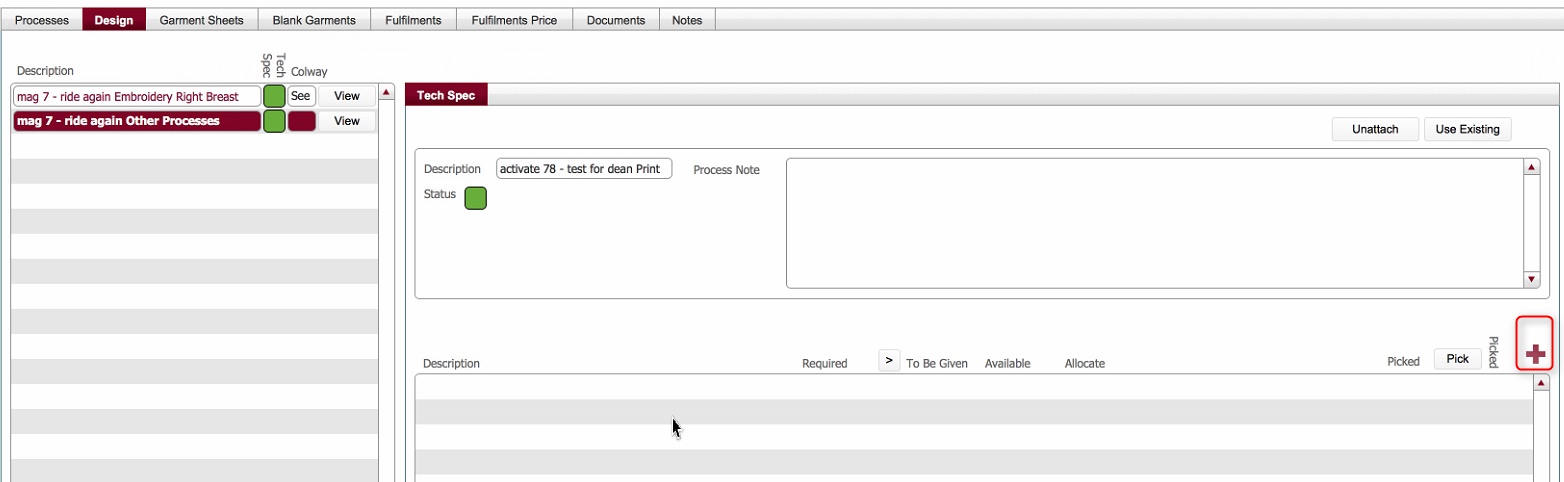1564x482 pixels.
Task: Click green Tech Spec square for Other Processes
Action: pos(274,121)
